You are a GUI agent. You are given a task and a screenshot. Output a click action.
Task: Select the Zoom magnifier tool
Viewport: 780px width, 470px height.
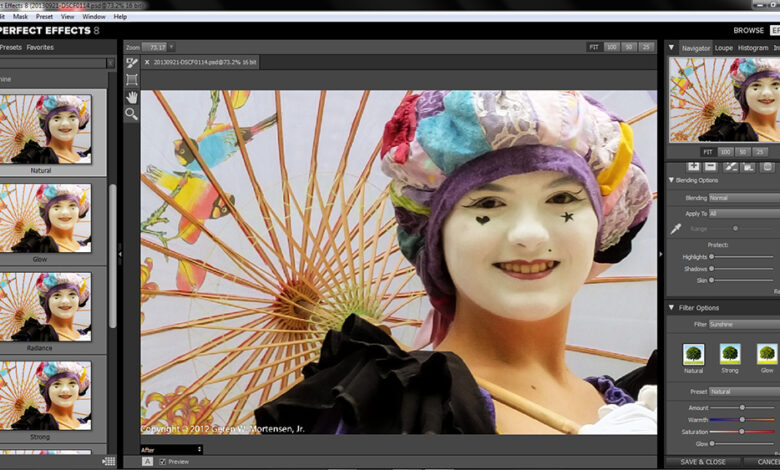click(x=131, y=114)
